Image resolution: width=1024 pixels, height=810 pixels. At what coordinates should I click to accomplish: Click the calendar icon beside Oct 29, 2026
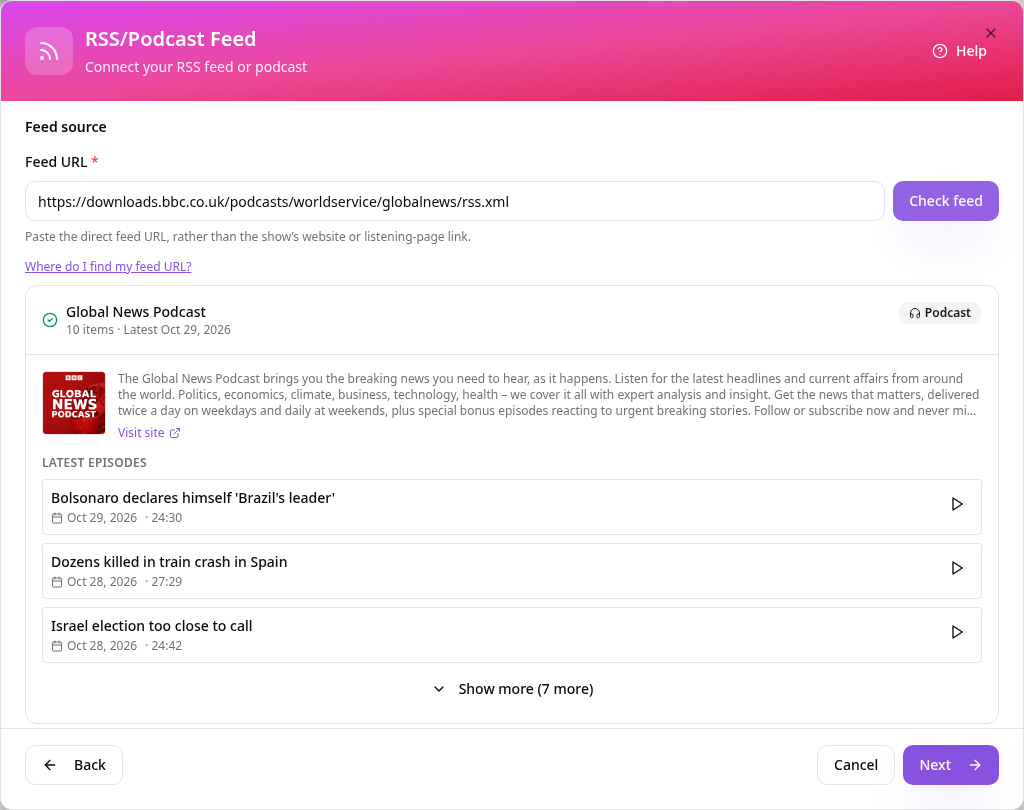[x=57, y=518]
